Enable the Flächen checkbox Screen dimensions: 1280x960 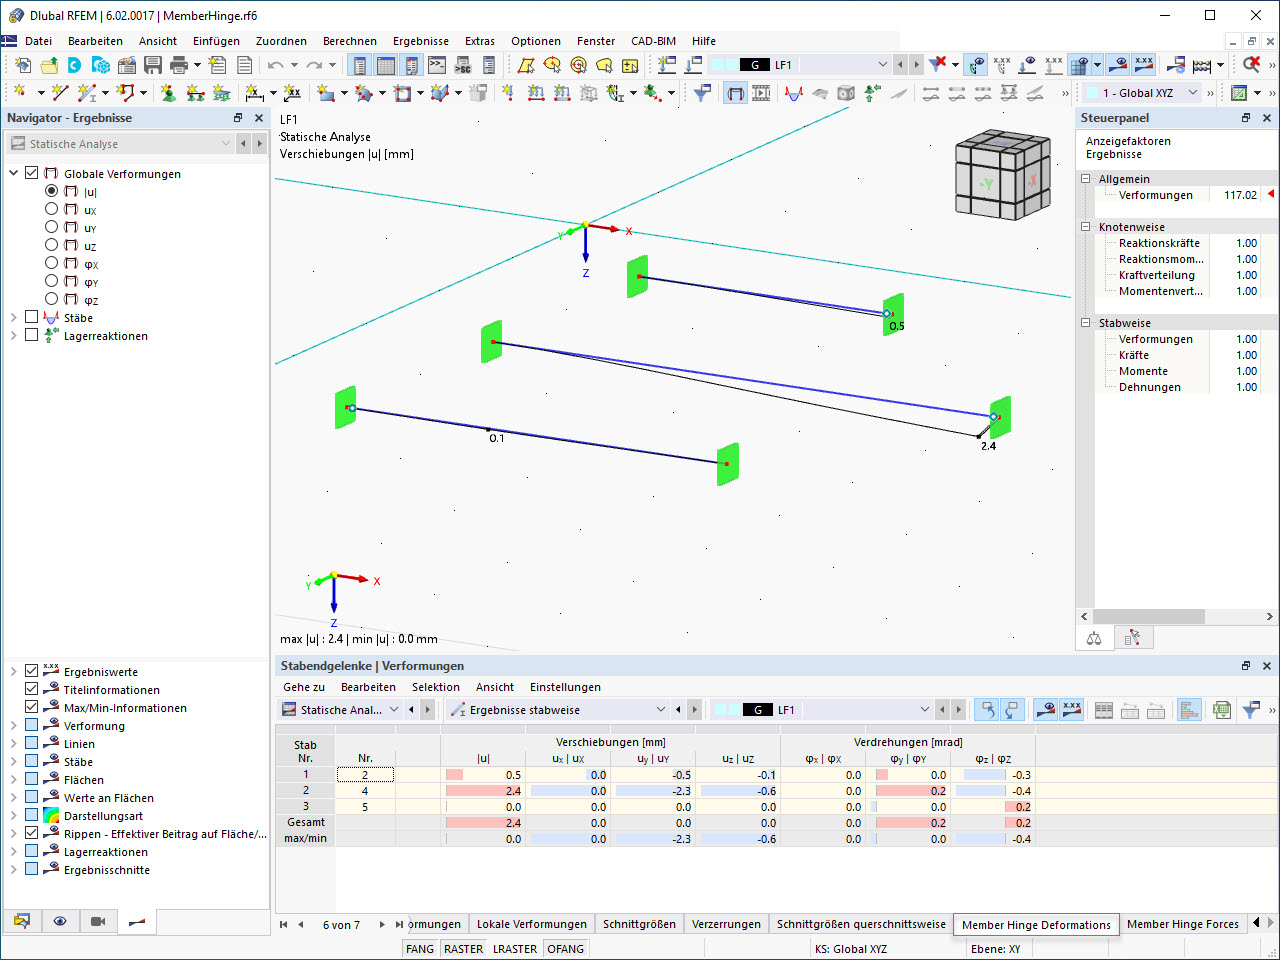(x=31, y=779)
